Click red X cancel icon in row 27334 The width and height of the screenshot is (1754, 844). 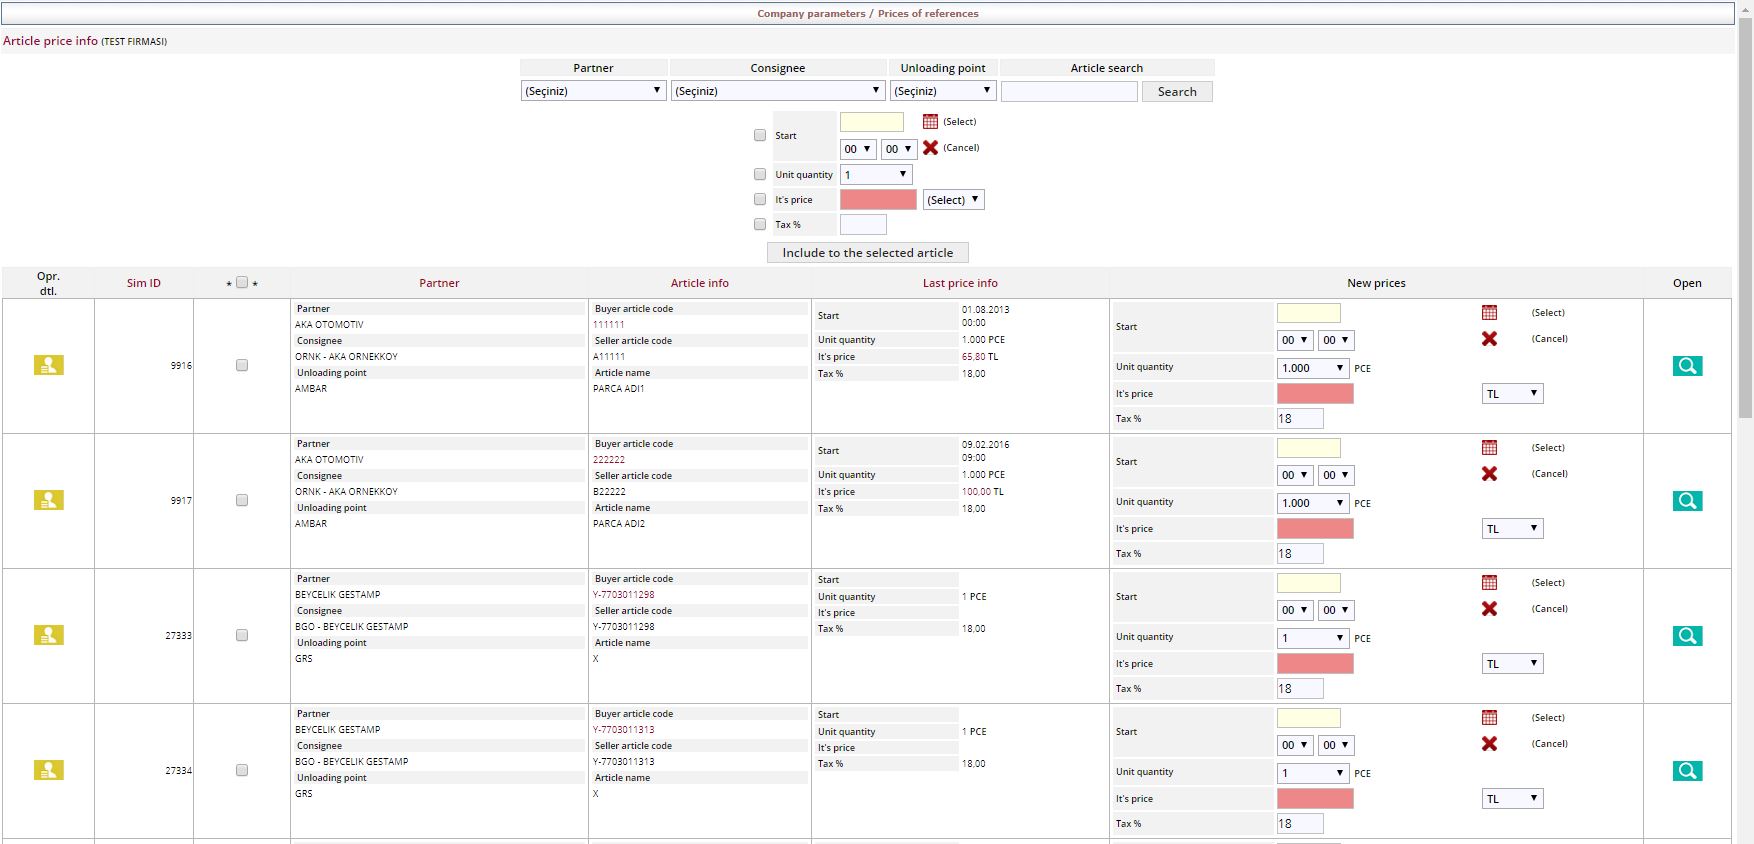(x=1489, y=744)
